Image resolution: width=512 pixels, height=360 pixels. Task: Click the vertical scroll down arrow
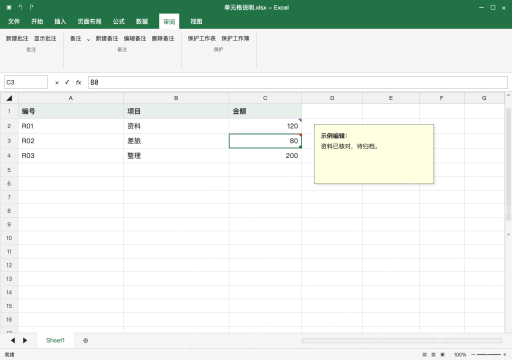[x=508, y=234]
